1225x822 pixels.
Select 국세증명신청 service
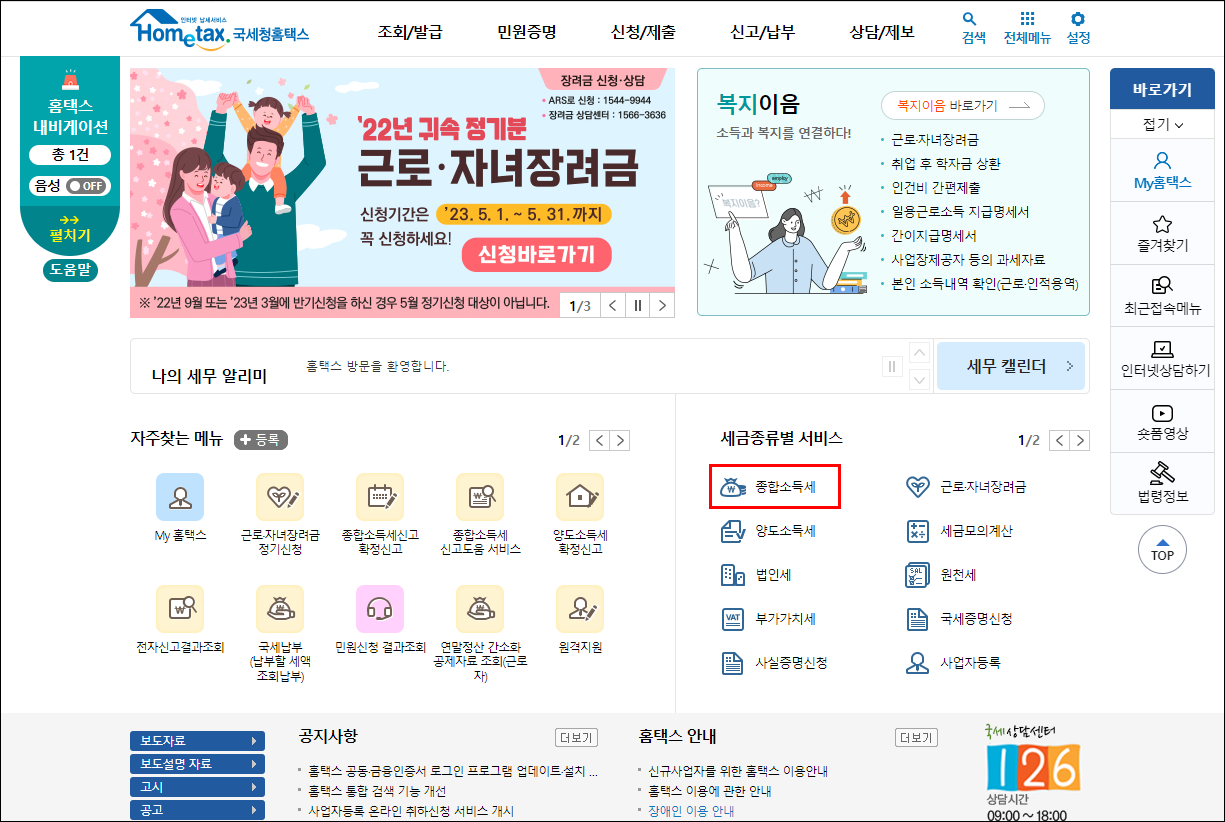click(x=959, y=619)
